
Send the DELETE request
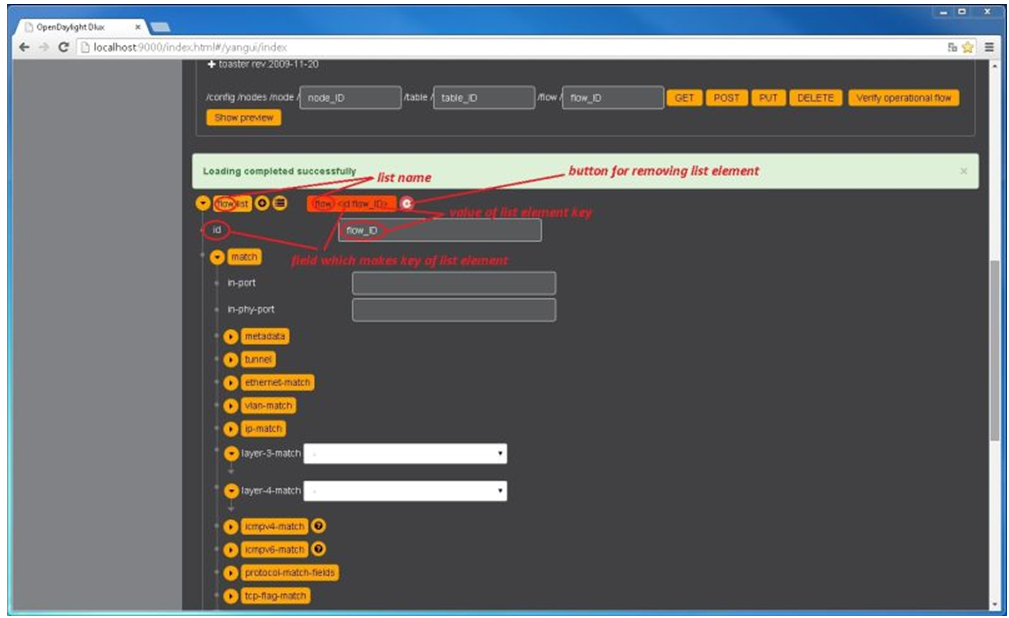click(815, 98)
